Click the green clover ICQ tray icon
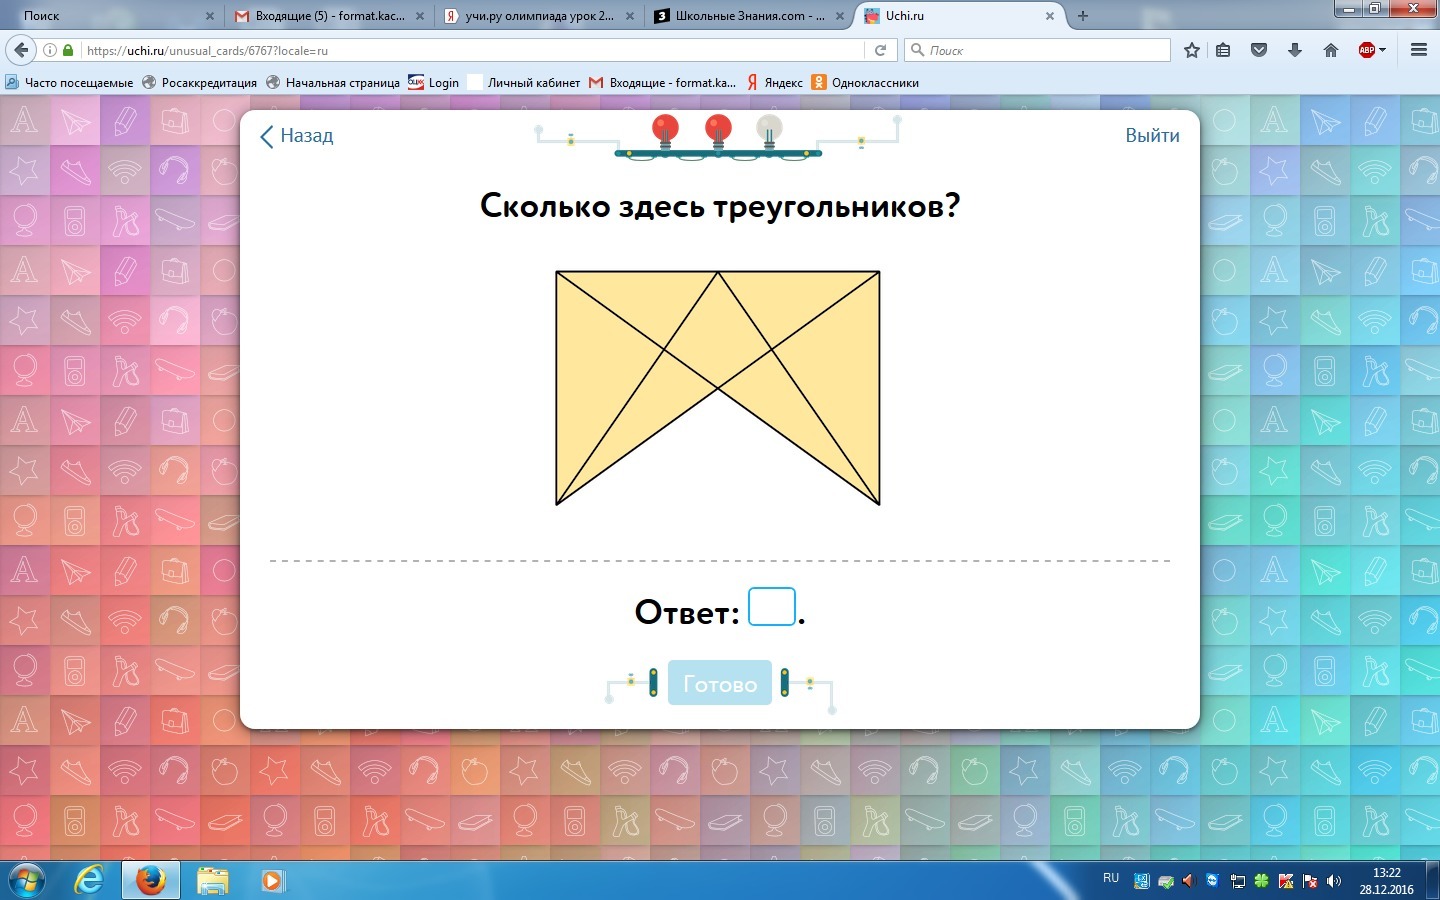1440x900 pixels. pos(1262,881)
